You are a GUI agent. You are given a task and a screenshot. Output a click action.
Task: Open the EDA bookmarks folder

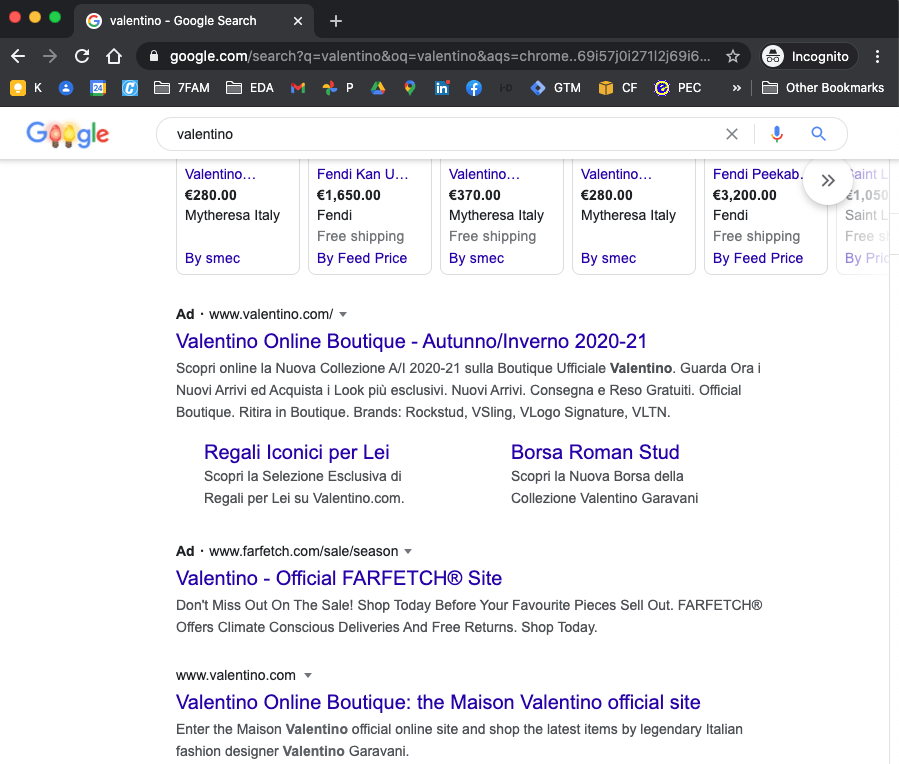pos(250,88)
